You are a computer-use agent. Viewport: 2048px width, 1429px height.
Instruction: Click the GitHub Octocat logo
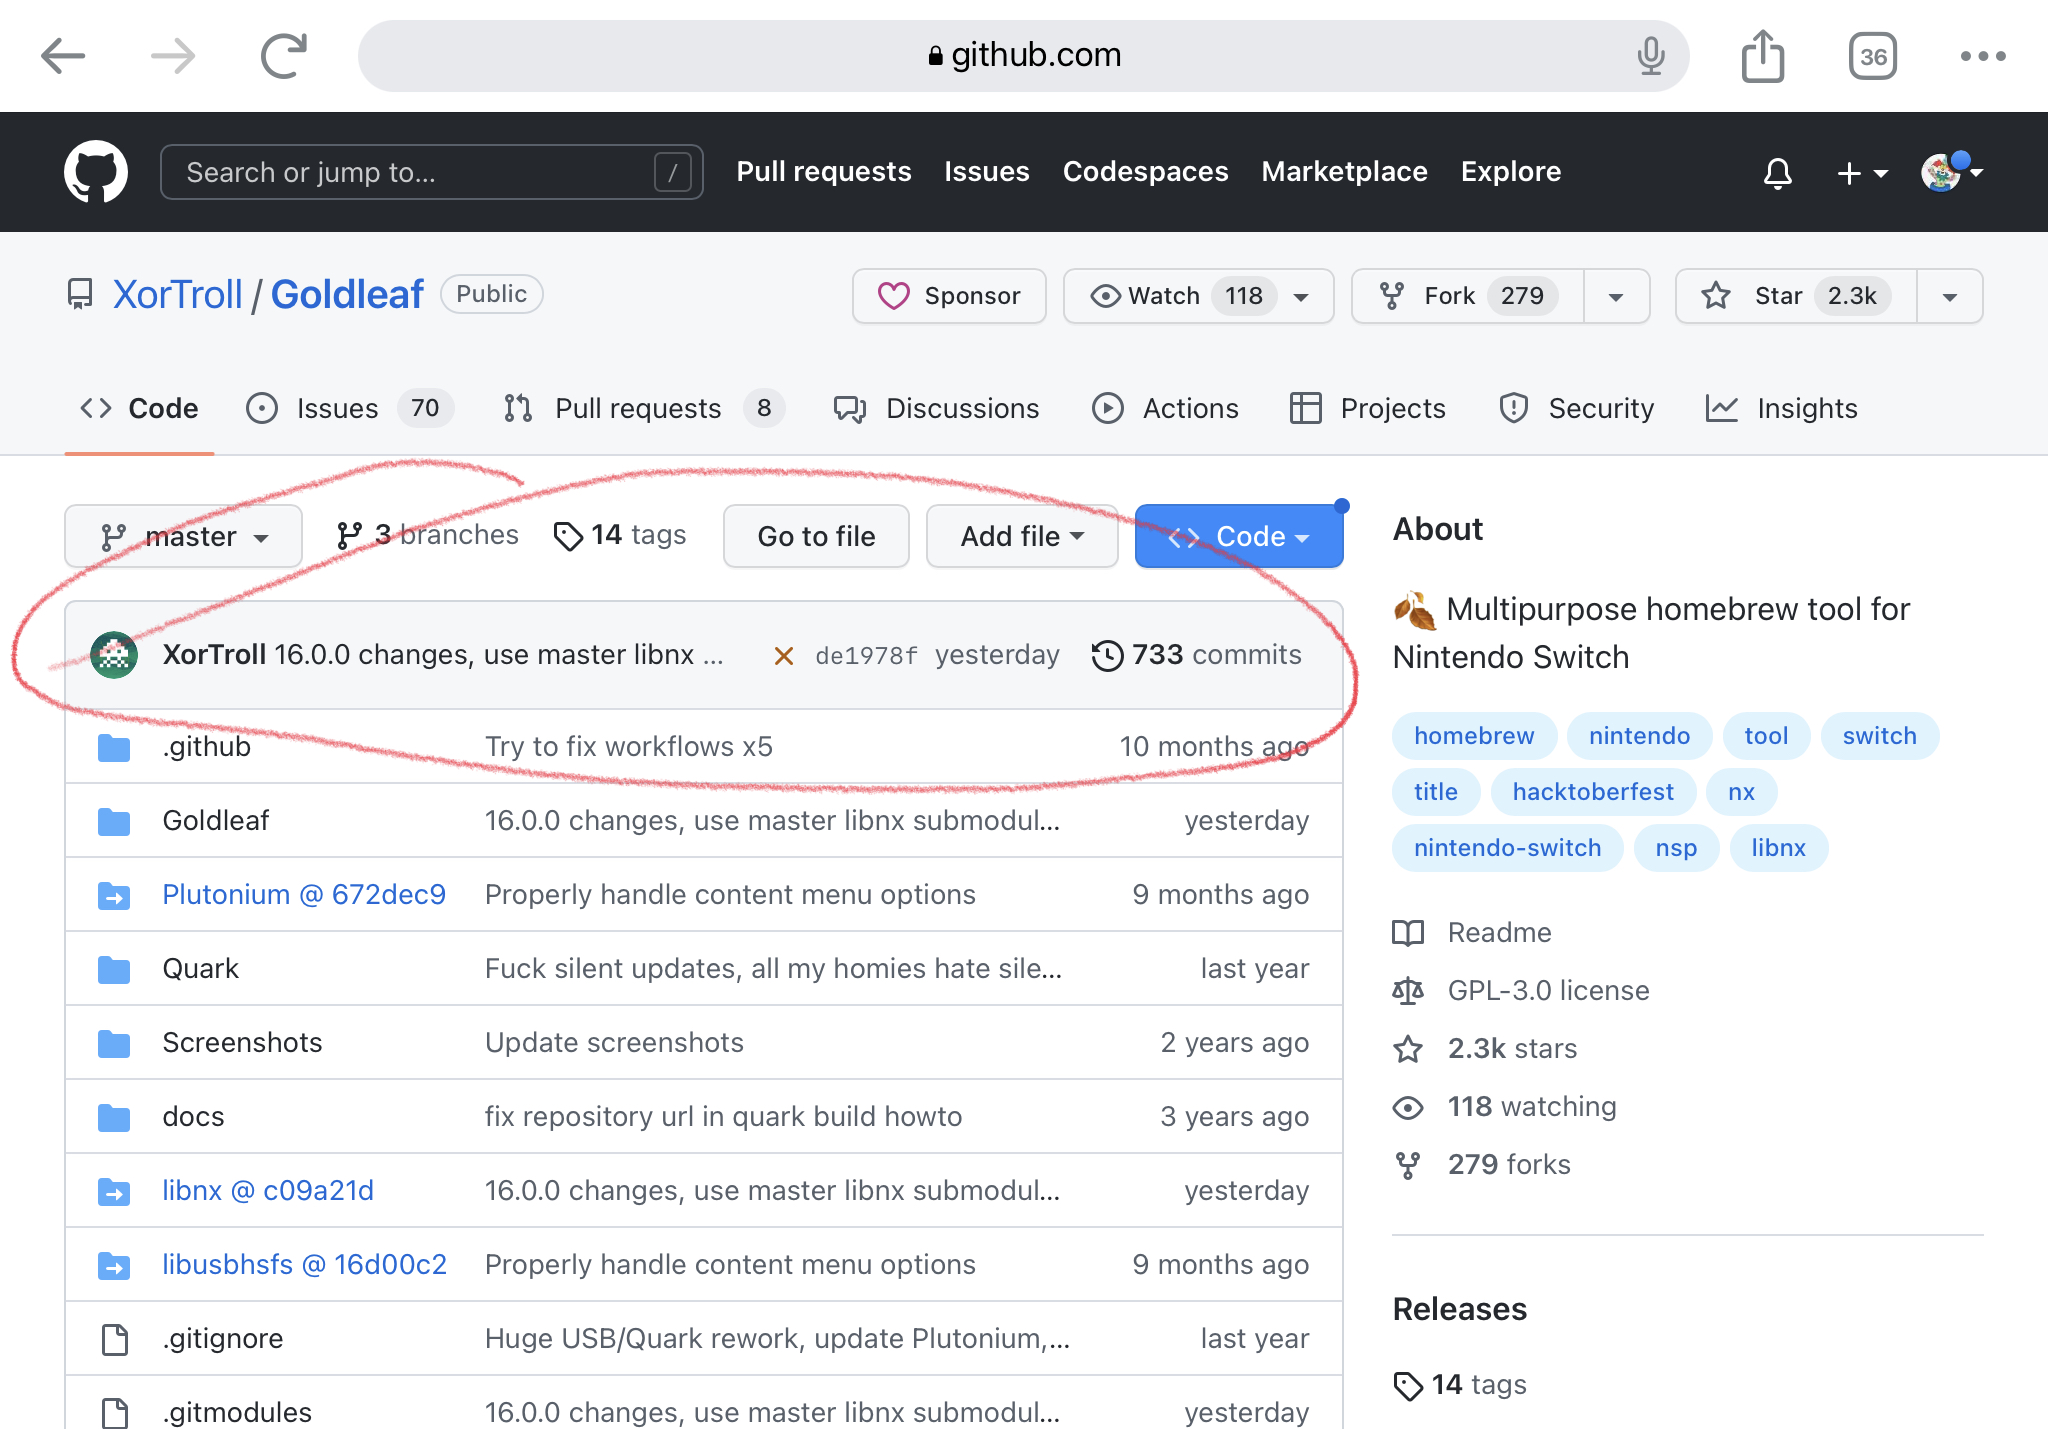tap(96, 172)
